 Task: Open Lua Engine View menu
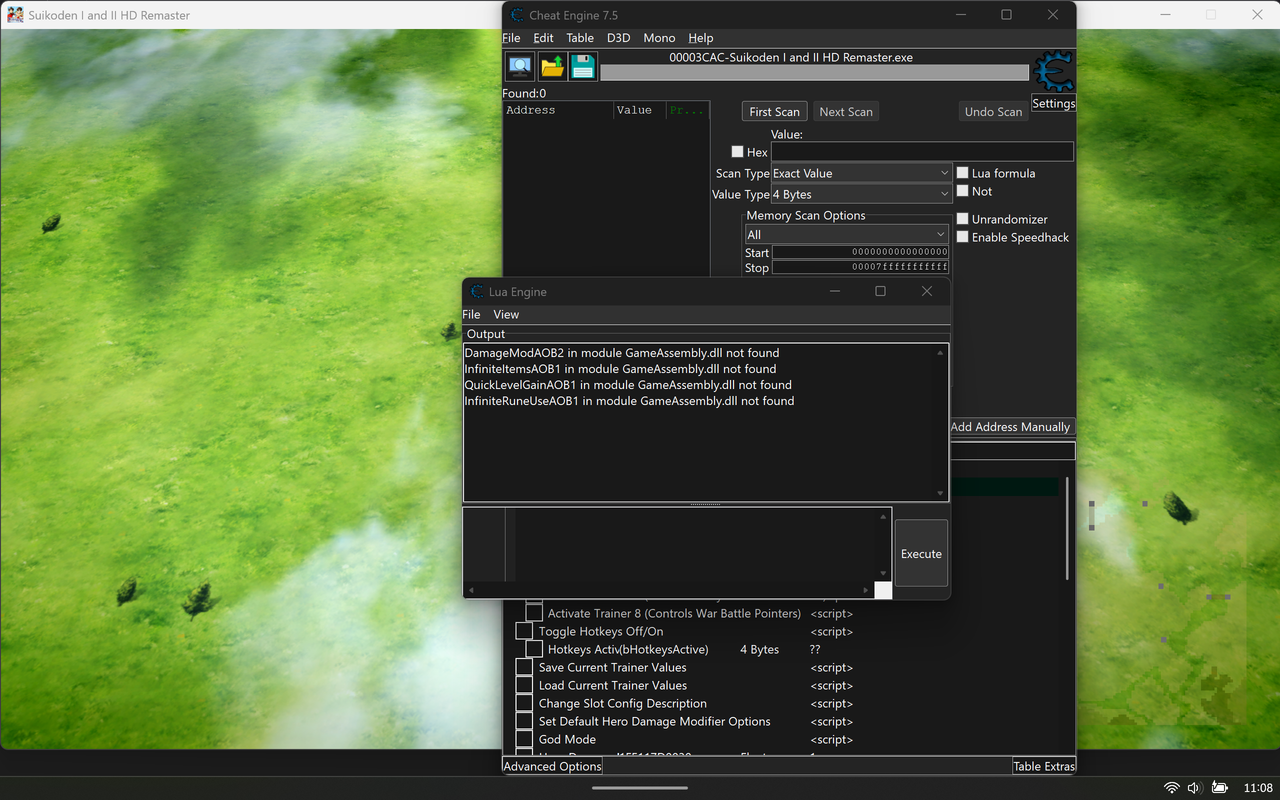point(506,314)
